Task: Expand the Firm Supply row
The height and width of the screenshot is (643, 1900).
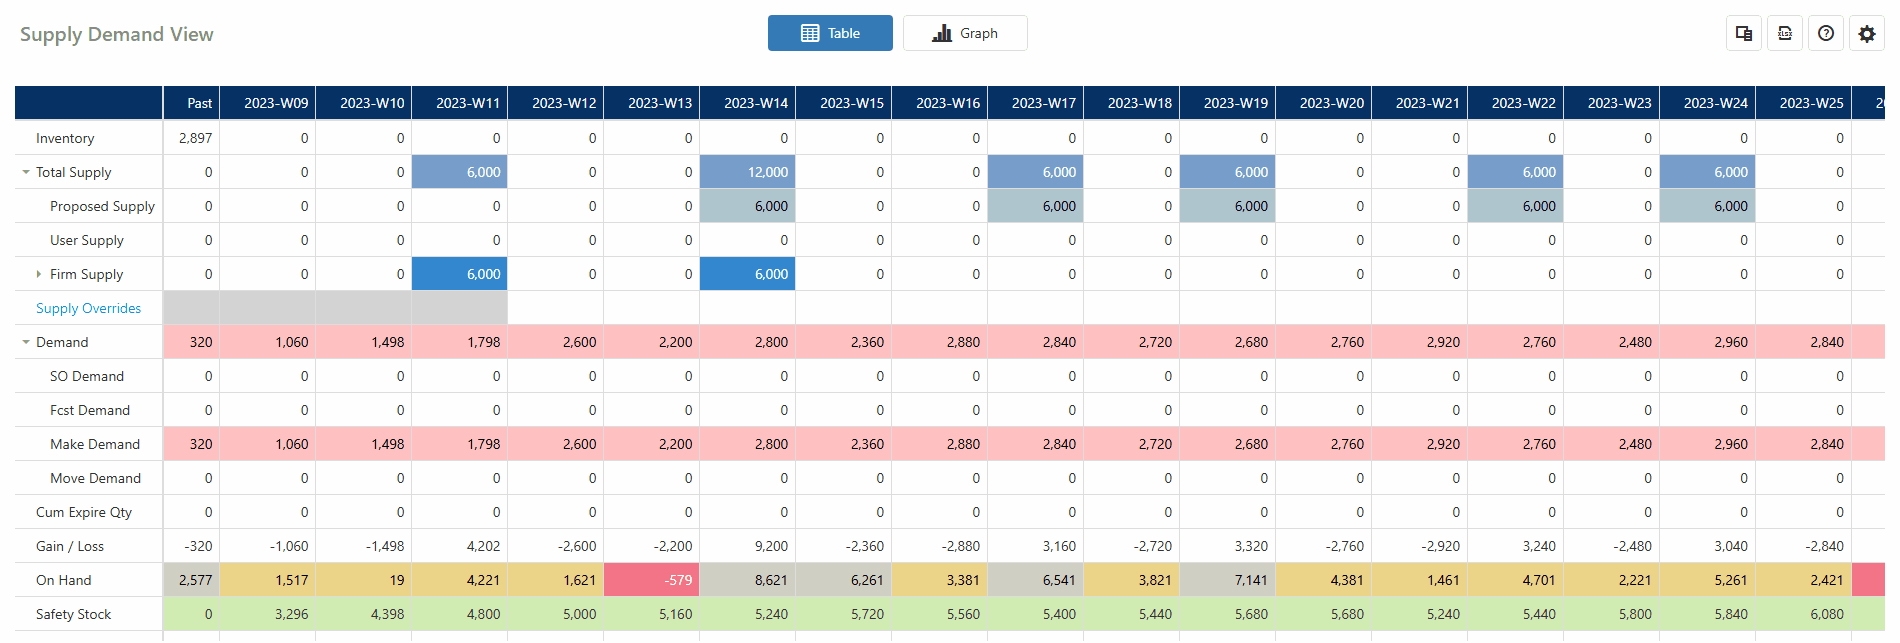Action: coord(39,274)
